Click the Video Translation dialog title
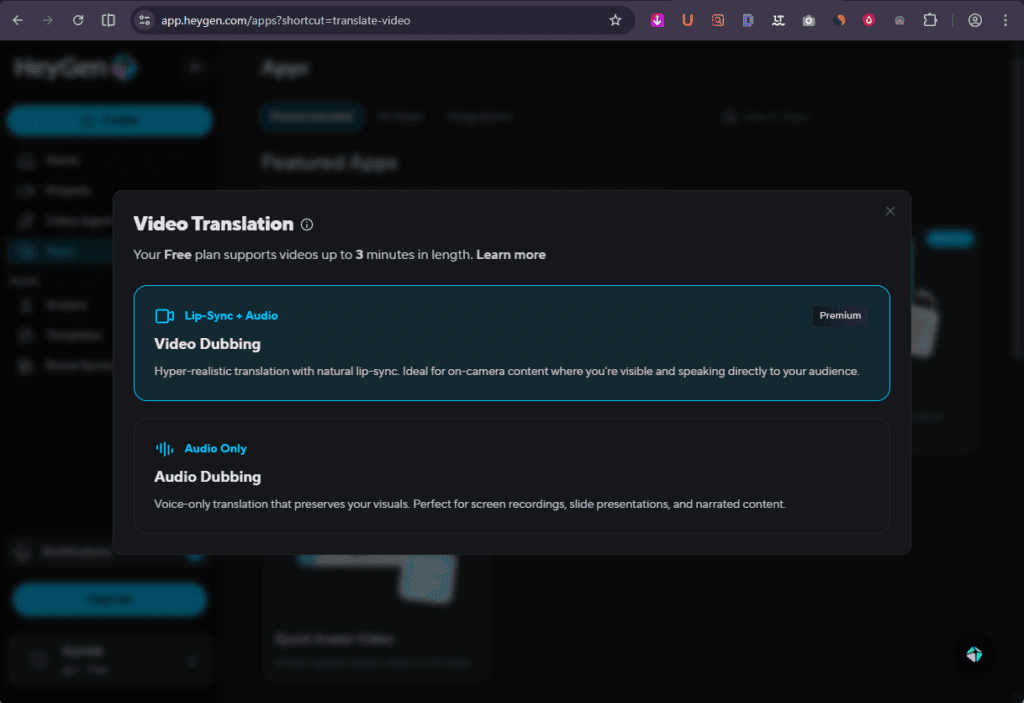The width and height of the screenshot is (1024, 703). (214, 224)
